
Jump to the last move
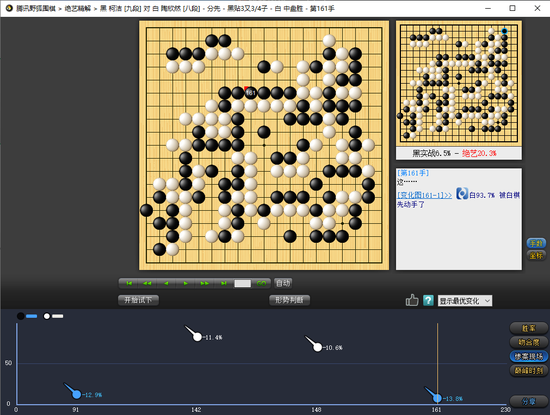click(x=223, y=283)
